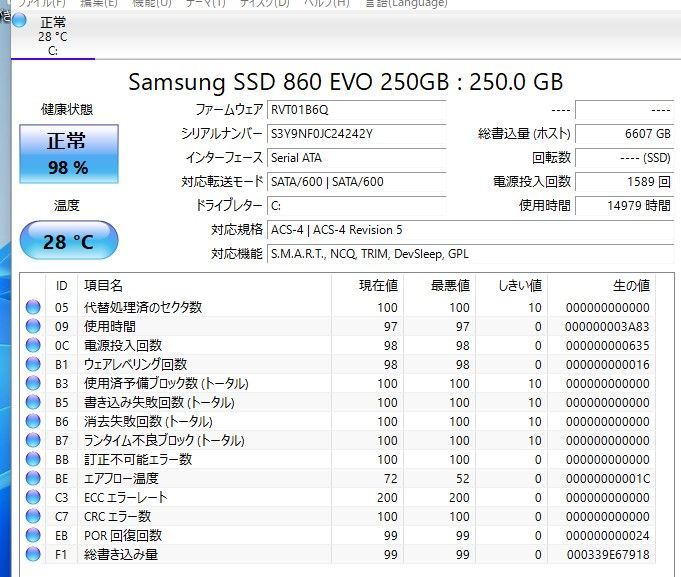Click the status icon for ID B1 row
The width and height of the screenshot is (681, 577).
point(33,364)
